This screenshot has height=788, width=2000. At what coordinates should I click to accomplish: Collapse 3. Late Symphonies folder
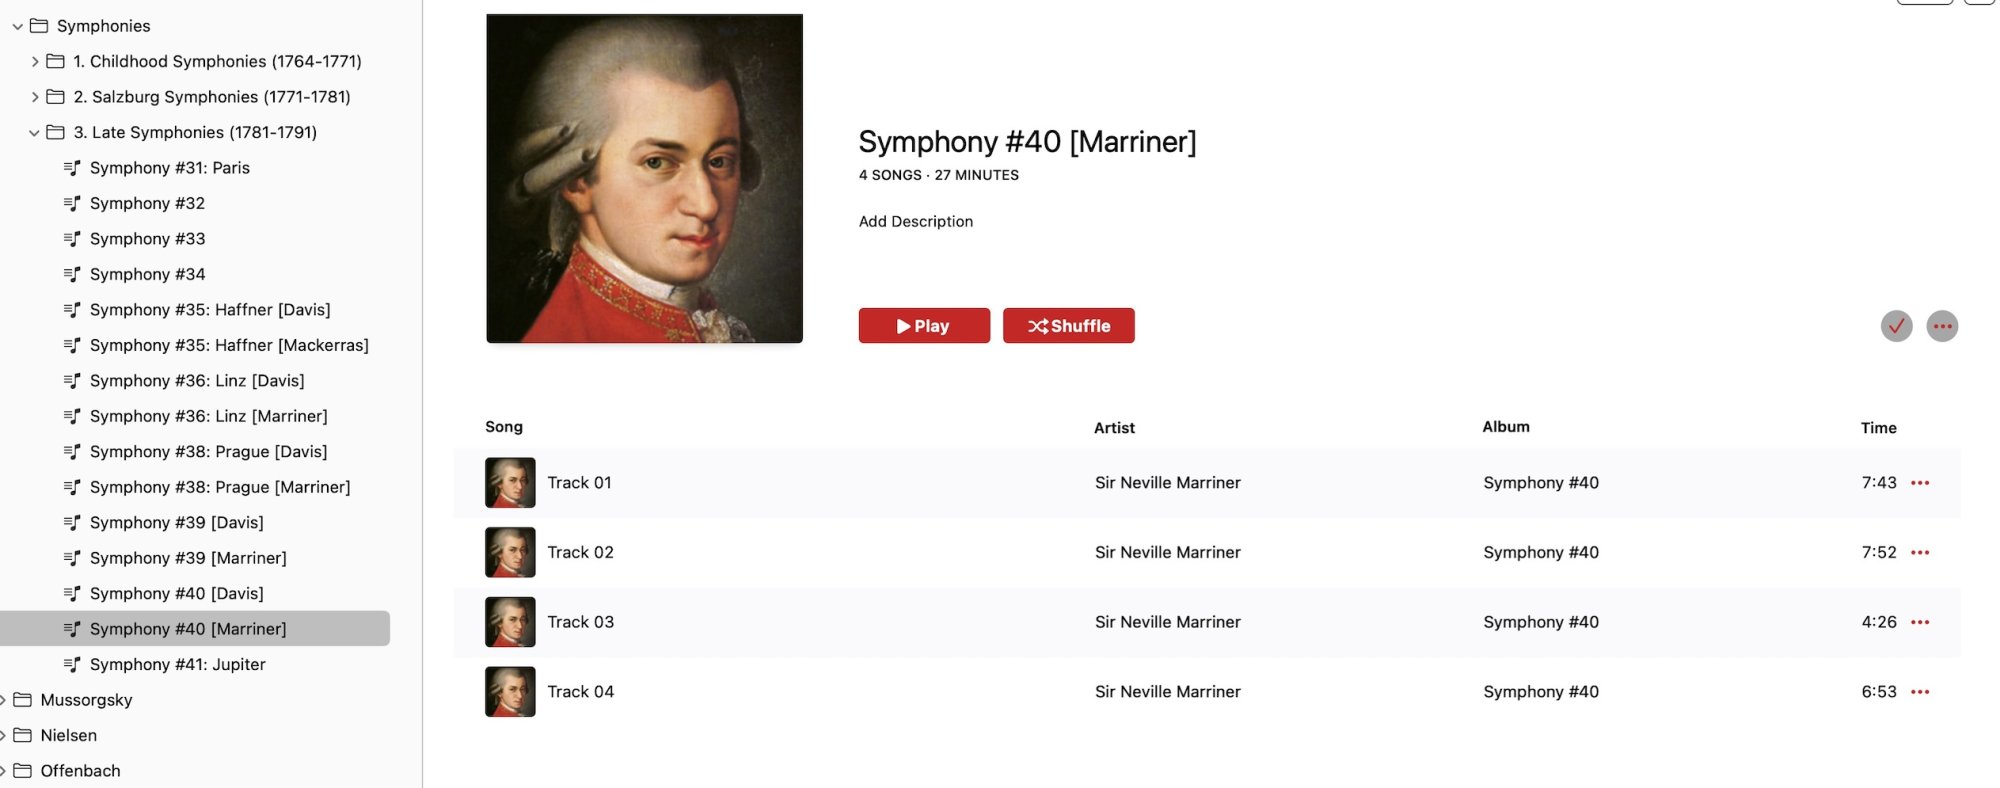35,133
